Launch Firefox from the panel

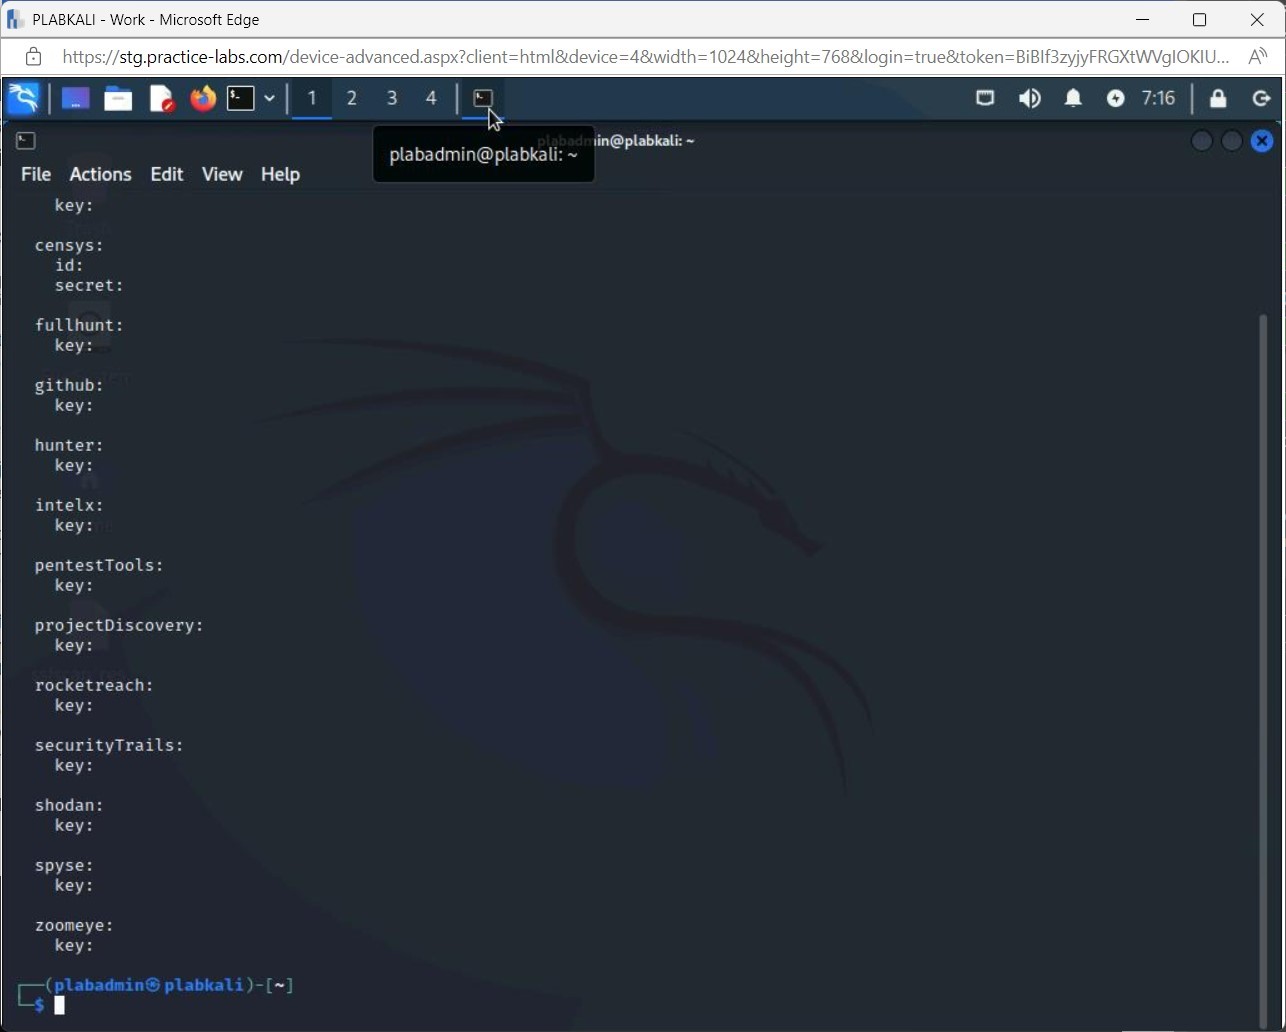pos(203,98)
